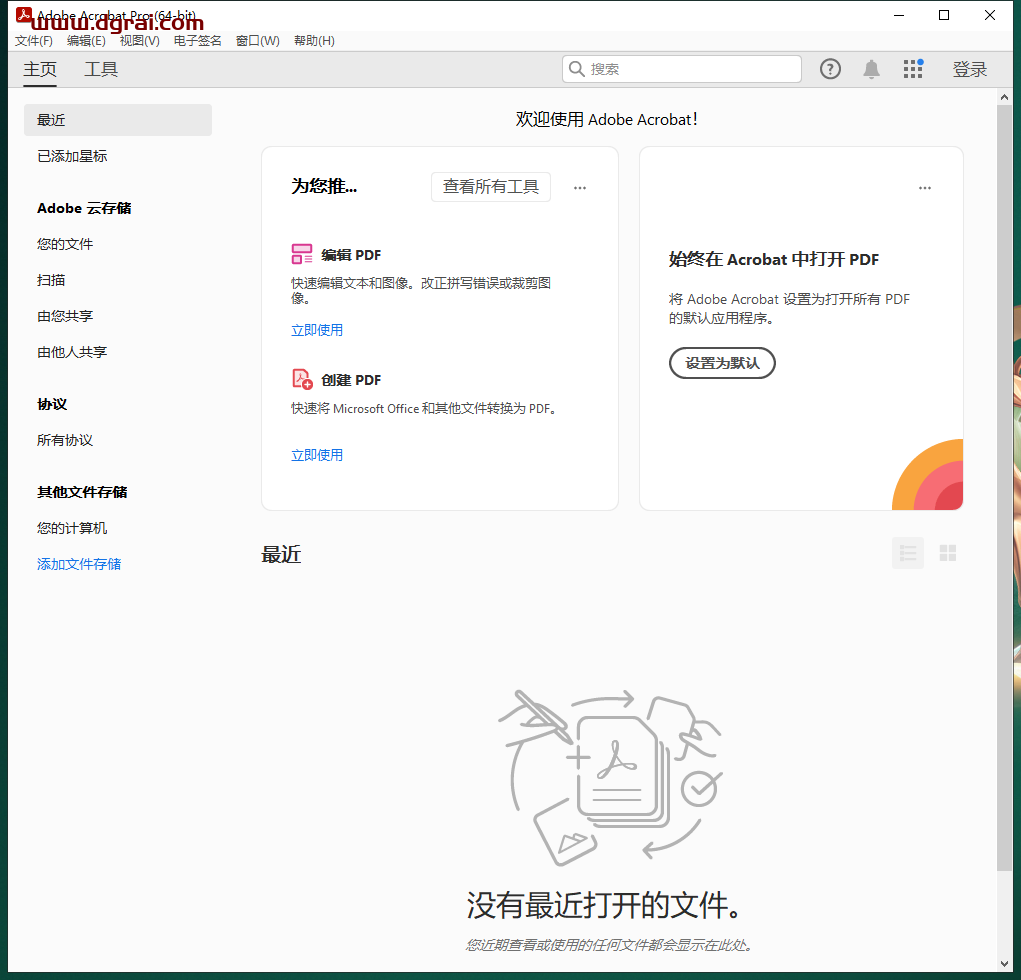The height and width of the screenshot is (980, 1021).
Task: Click the Adobe Acrobat logo in title bar
Action: click(x=23, y=14)
